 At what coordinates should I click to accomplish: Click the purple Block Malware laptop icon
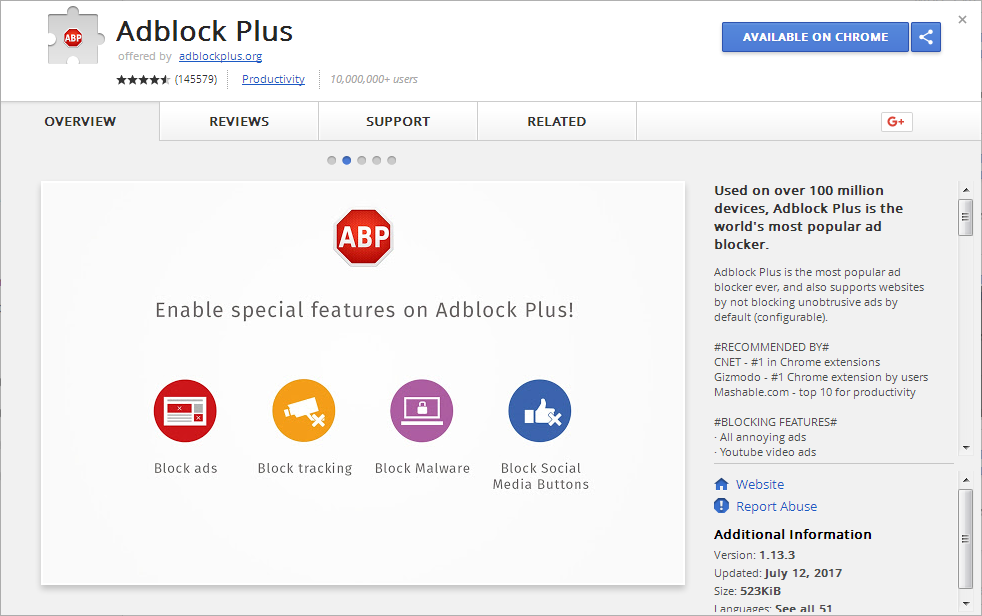point(422,411)
